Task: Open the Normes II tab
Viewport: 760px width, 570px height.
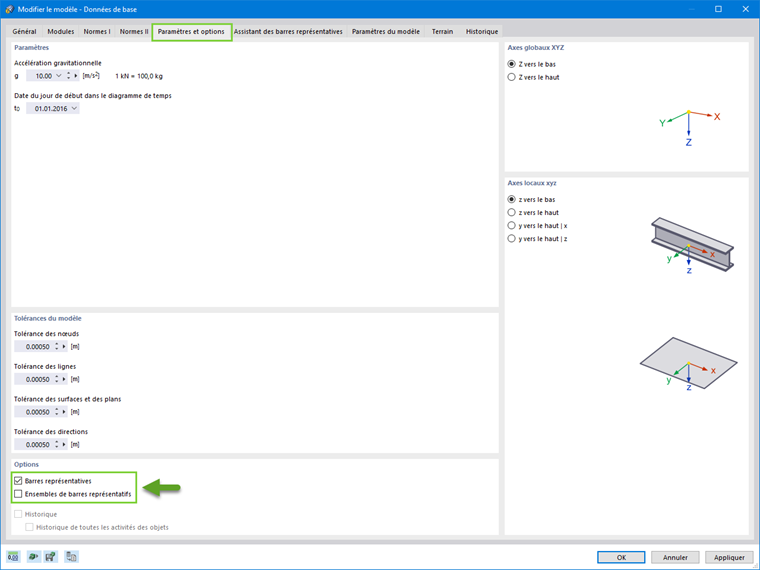Action: (134, 32)
